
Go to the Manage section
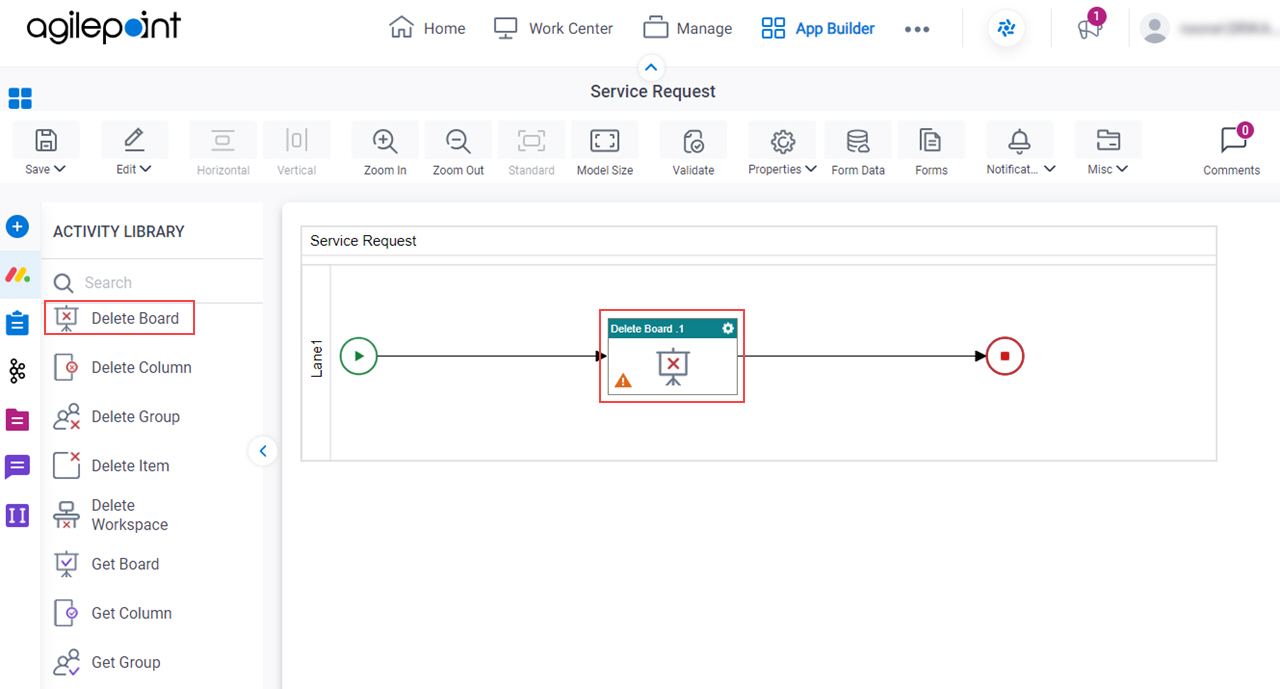click(688, 28)
